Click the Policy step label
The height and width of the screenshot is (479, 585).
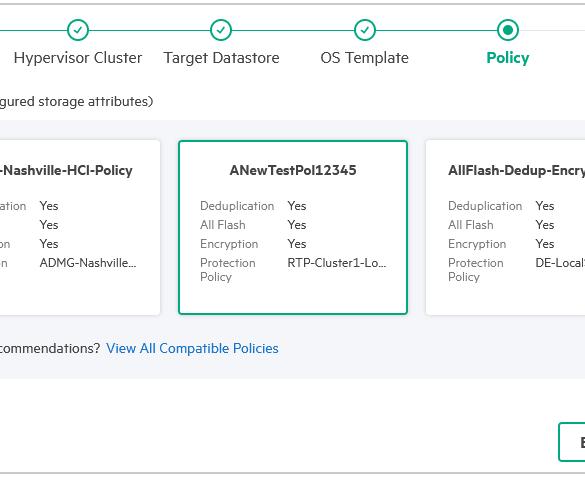[508, 58]
